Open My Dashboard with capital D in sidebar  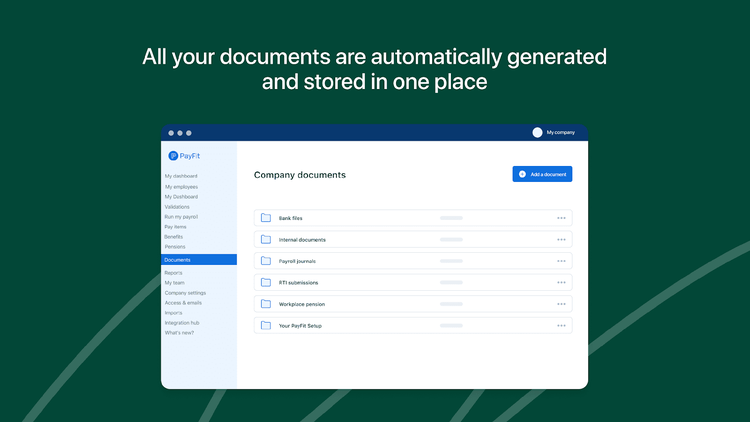pyautogui.click(x=181, y=197)
